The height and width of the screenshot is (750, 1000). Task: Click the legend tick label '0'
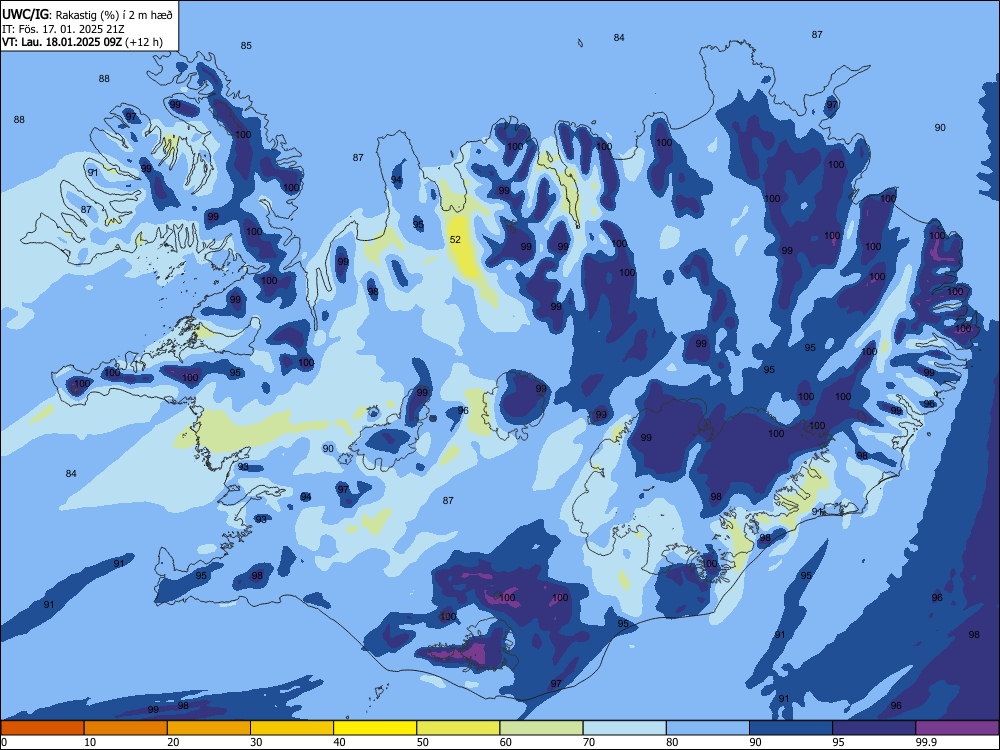pos(4,742)
